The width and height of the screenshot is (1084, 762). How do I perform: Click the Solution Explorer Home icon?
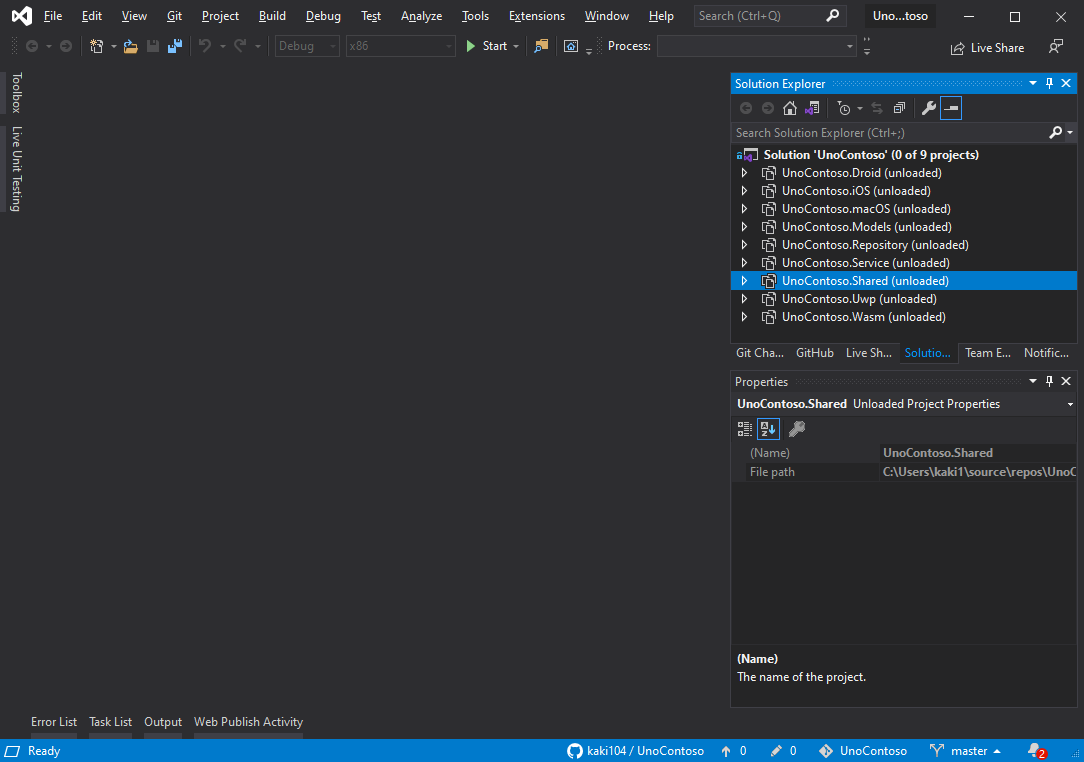(x=789, y=108)
